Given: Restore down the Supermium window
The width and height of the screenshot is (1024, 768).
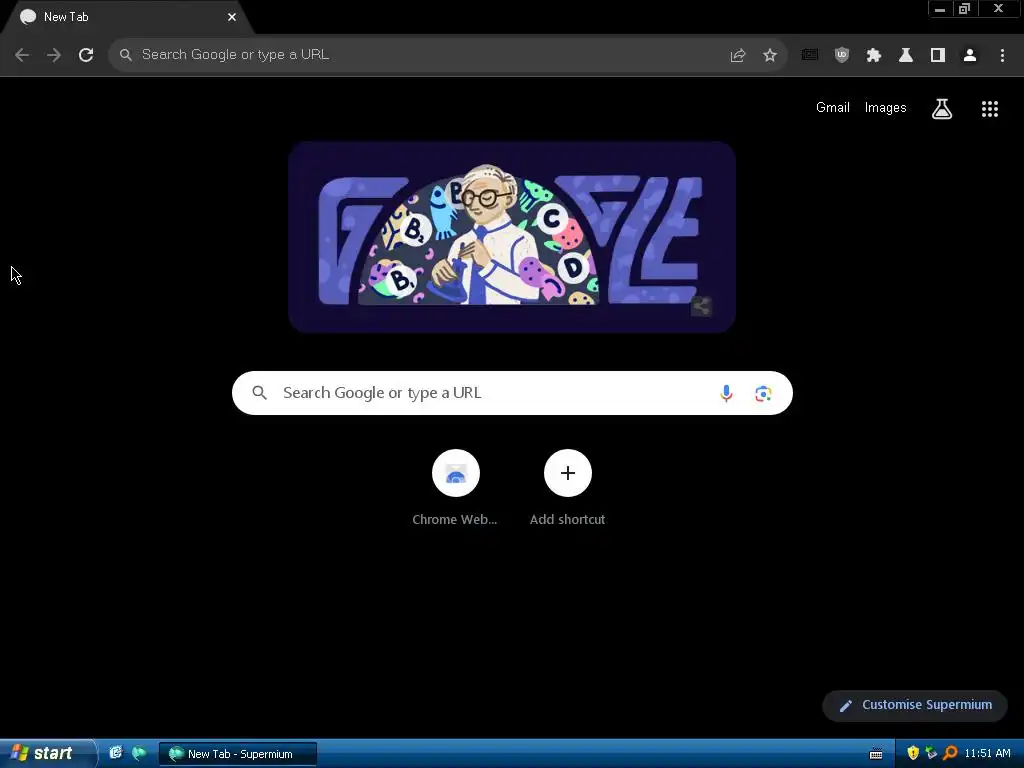Looking at the screenshot, I should 964,9.
